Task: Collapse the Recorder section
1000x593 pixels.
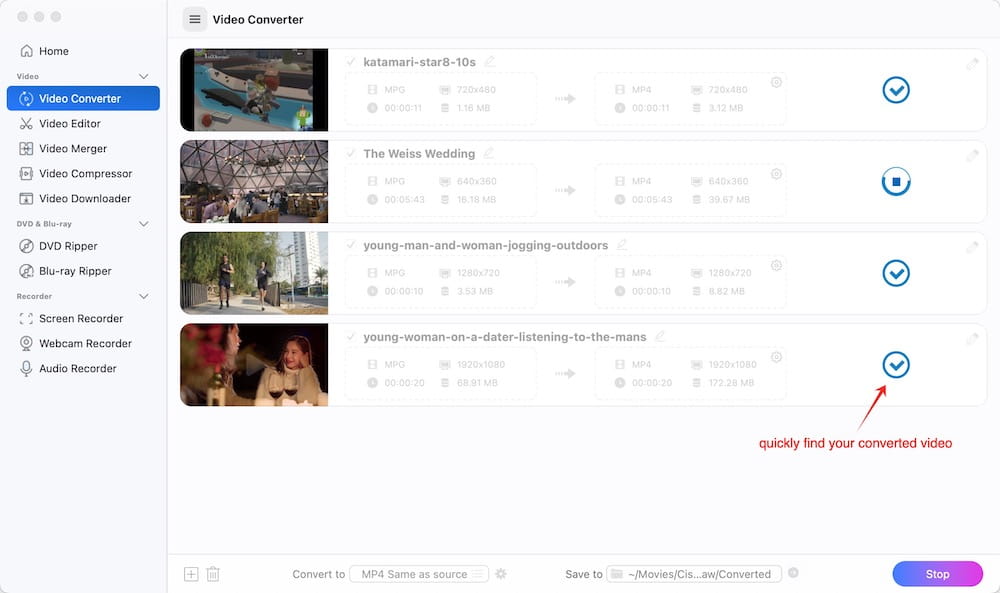Action: click(x=143, y=296)
